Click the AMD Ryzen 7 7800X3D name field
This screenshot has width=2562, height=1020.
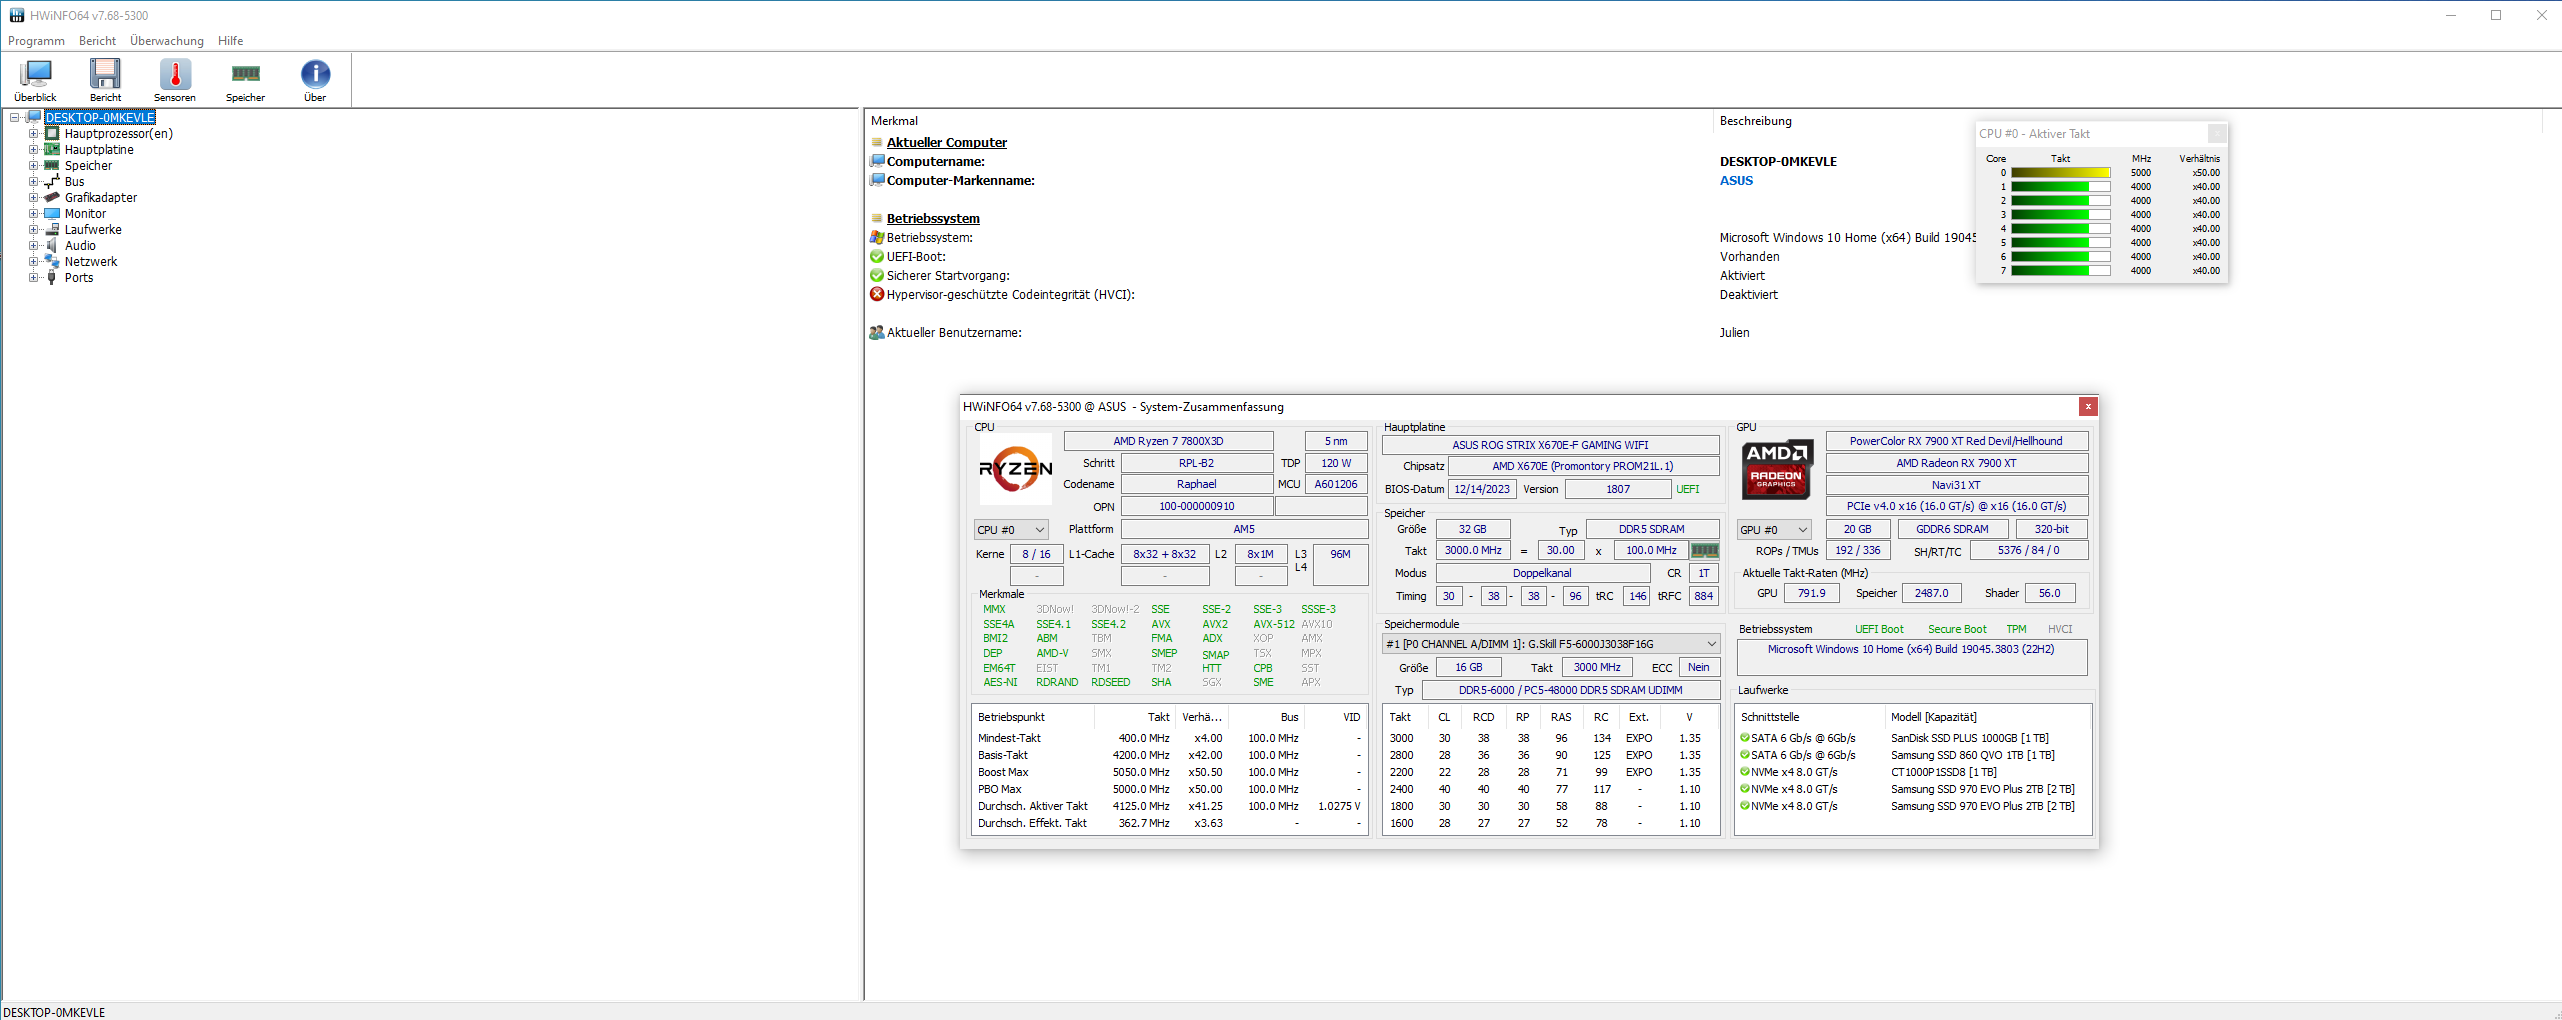point(1168,441)
